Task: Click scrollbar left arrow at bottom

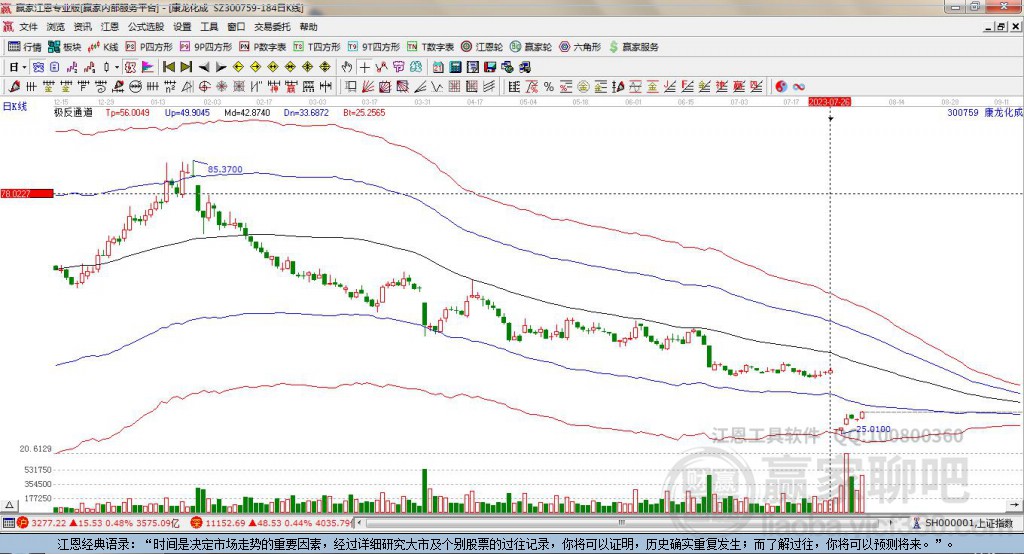Action: 359,523
